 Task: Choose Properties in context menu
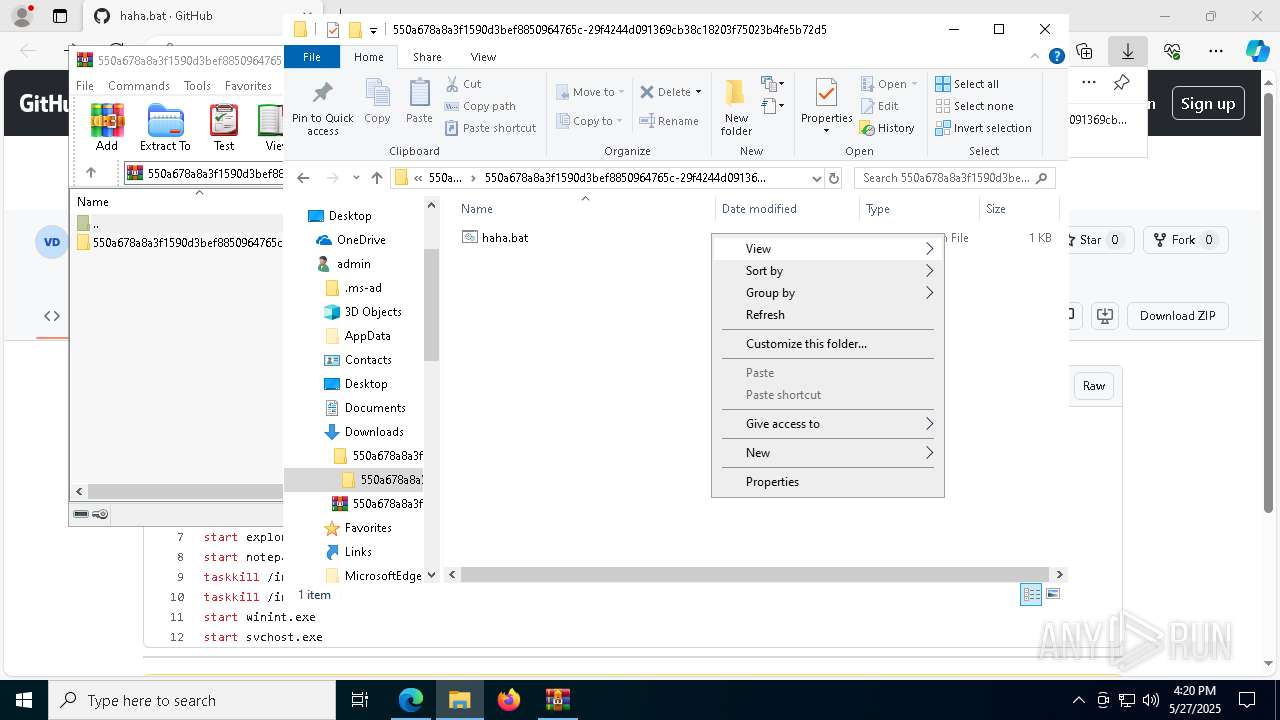point(827,482)
